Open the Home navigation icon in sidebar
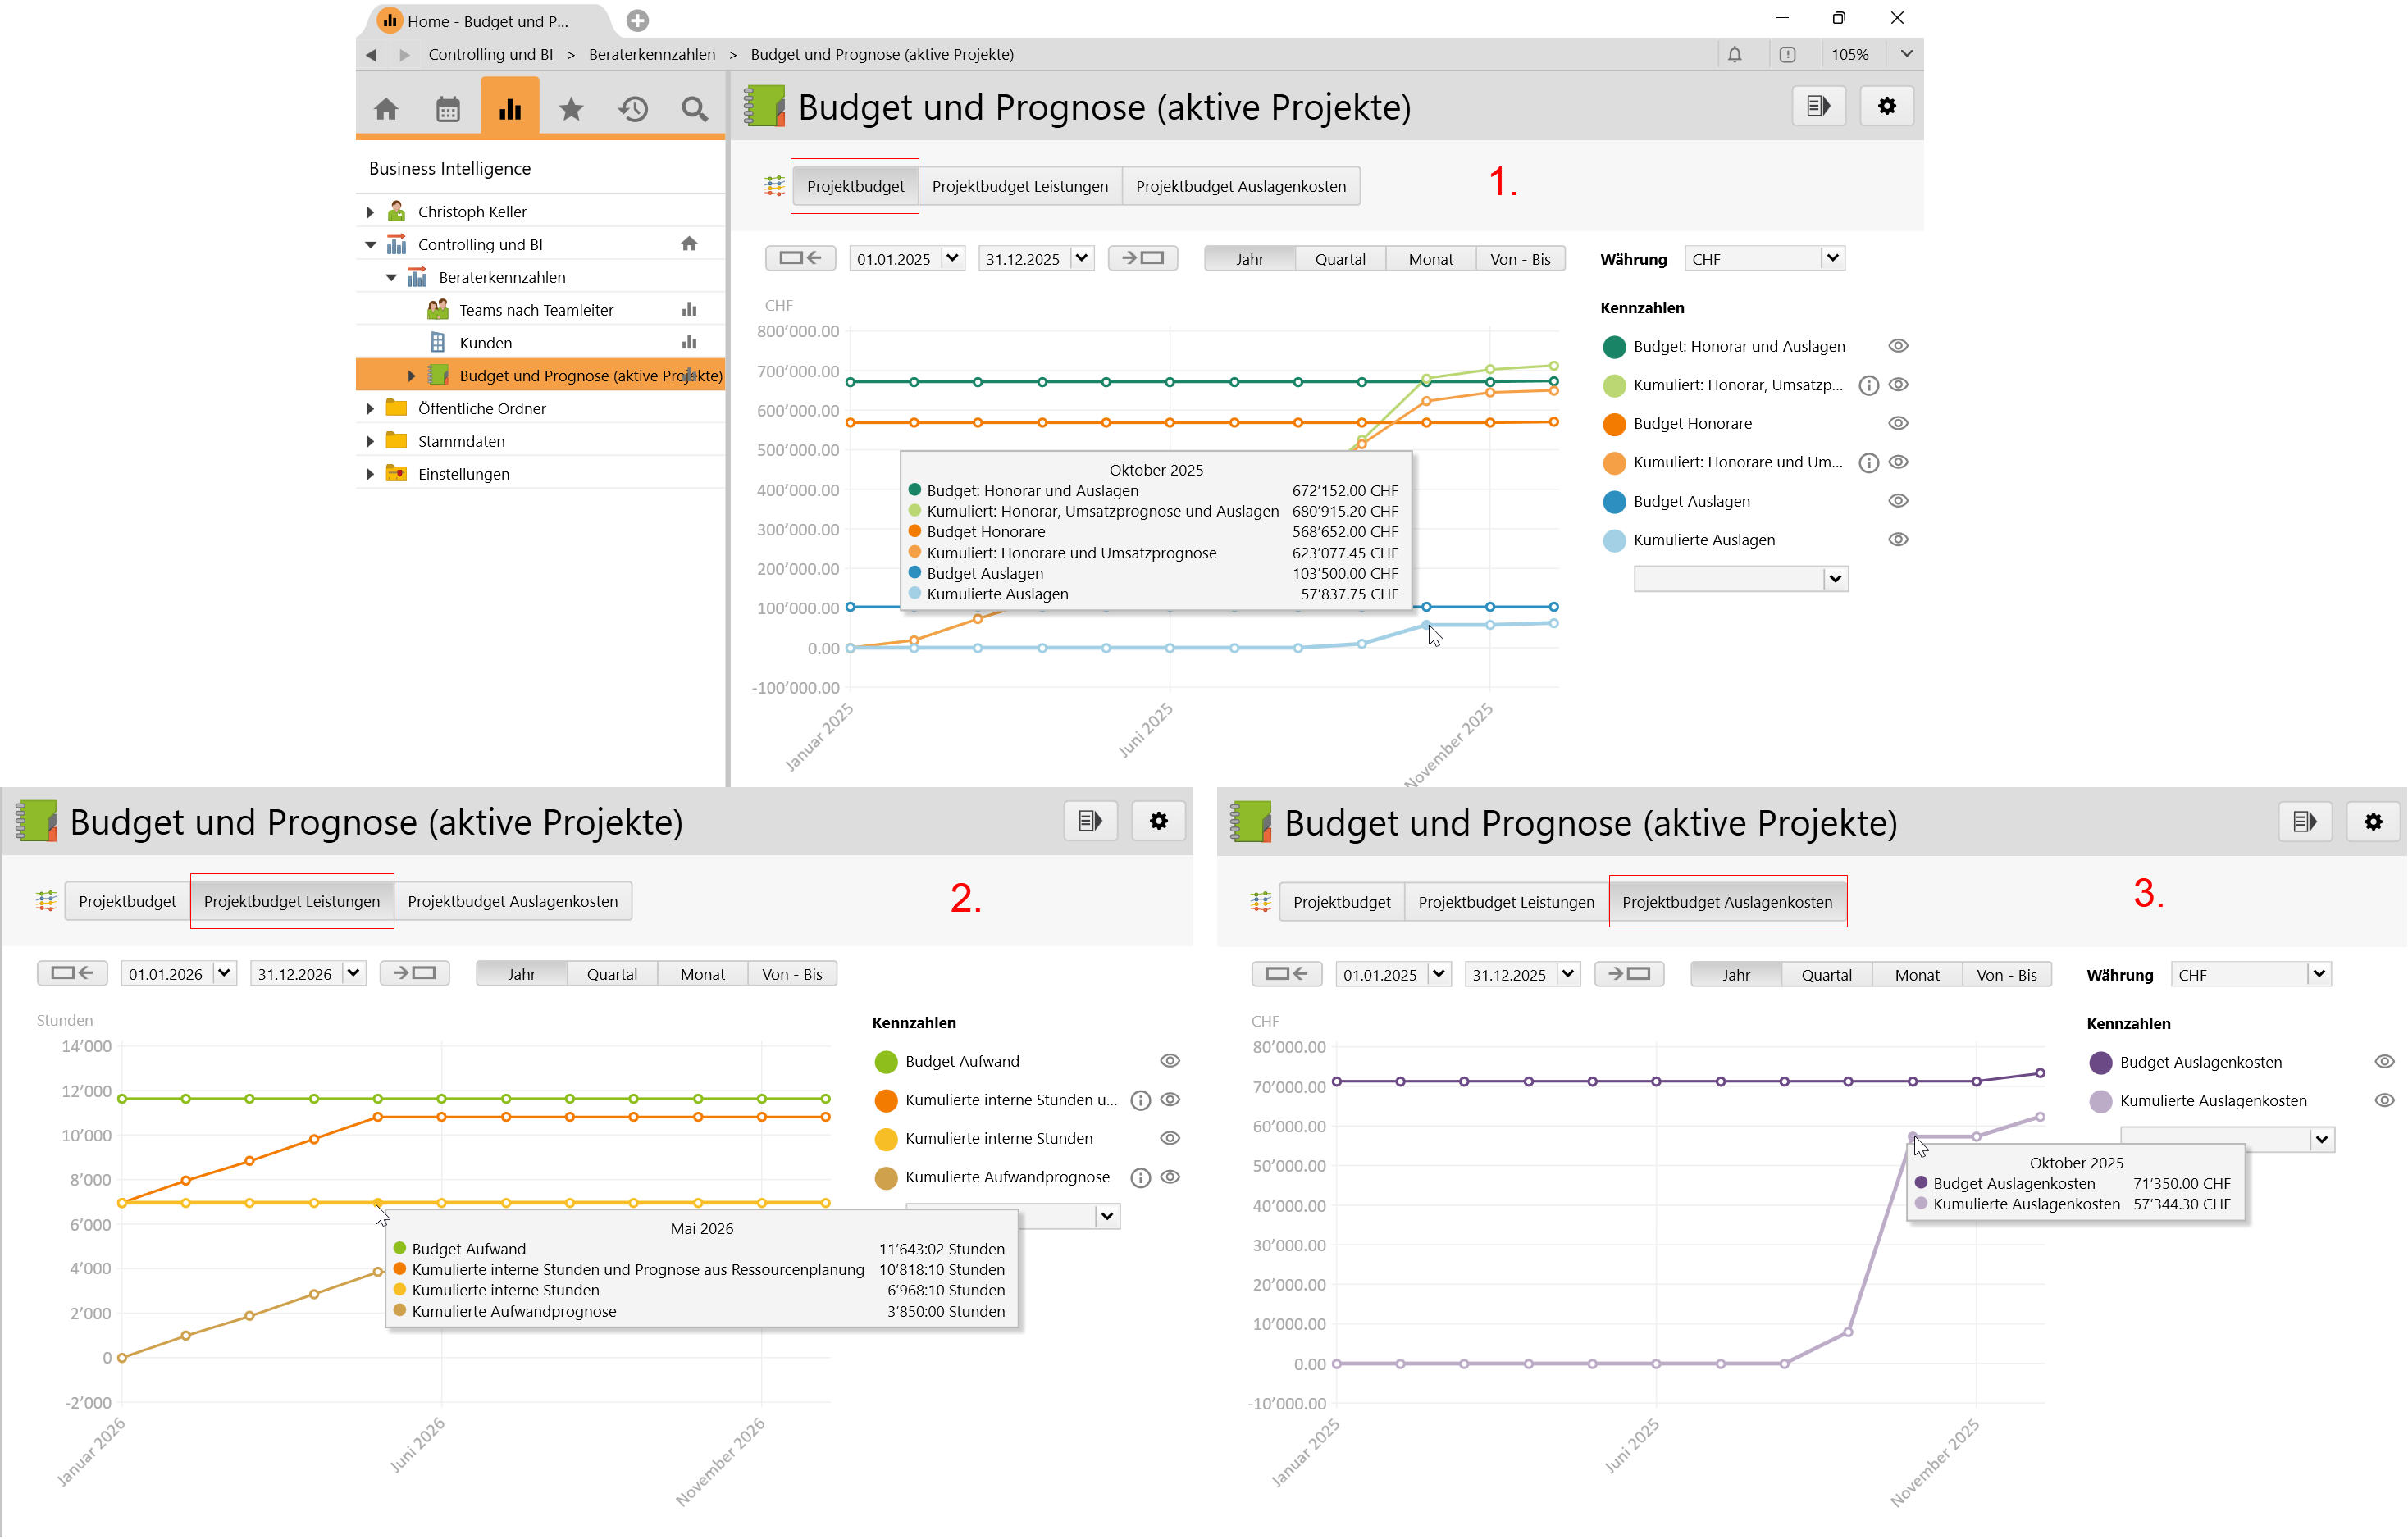Screen dimensions: 2408x1539 pos(386,108)
